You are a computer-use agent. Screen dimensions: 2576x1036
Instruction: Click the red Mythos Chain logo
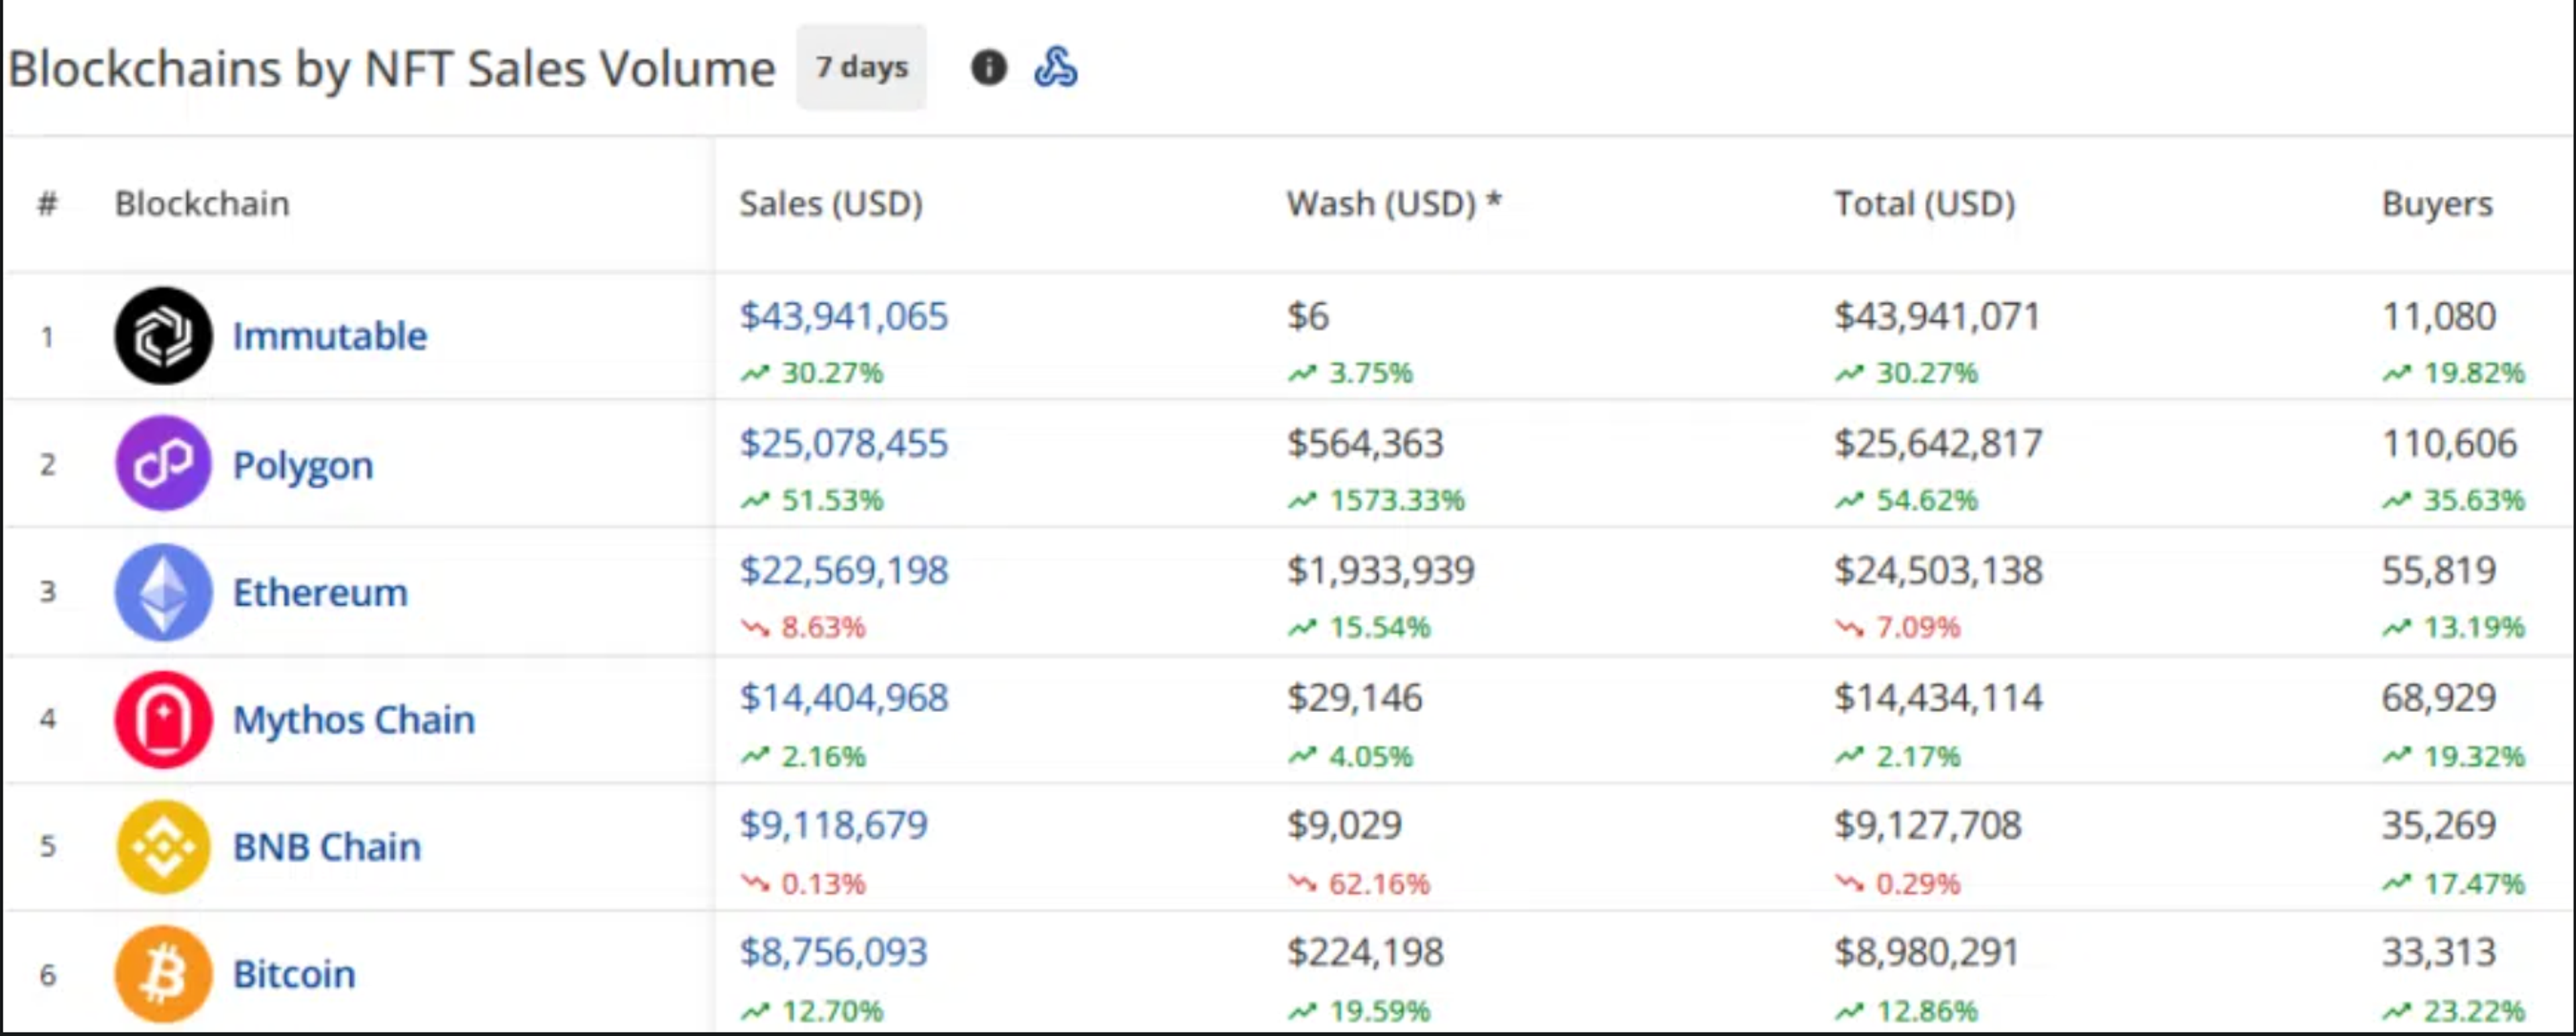click(x=163, y=719)
